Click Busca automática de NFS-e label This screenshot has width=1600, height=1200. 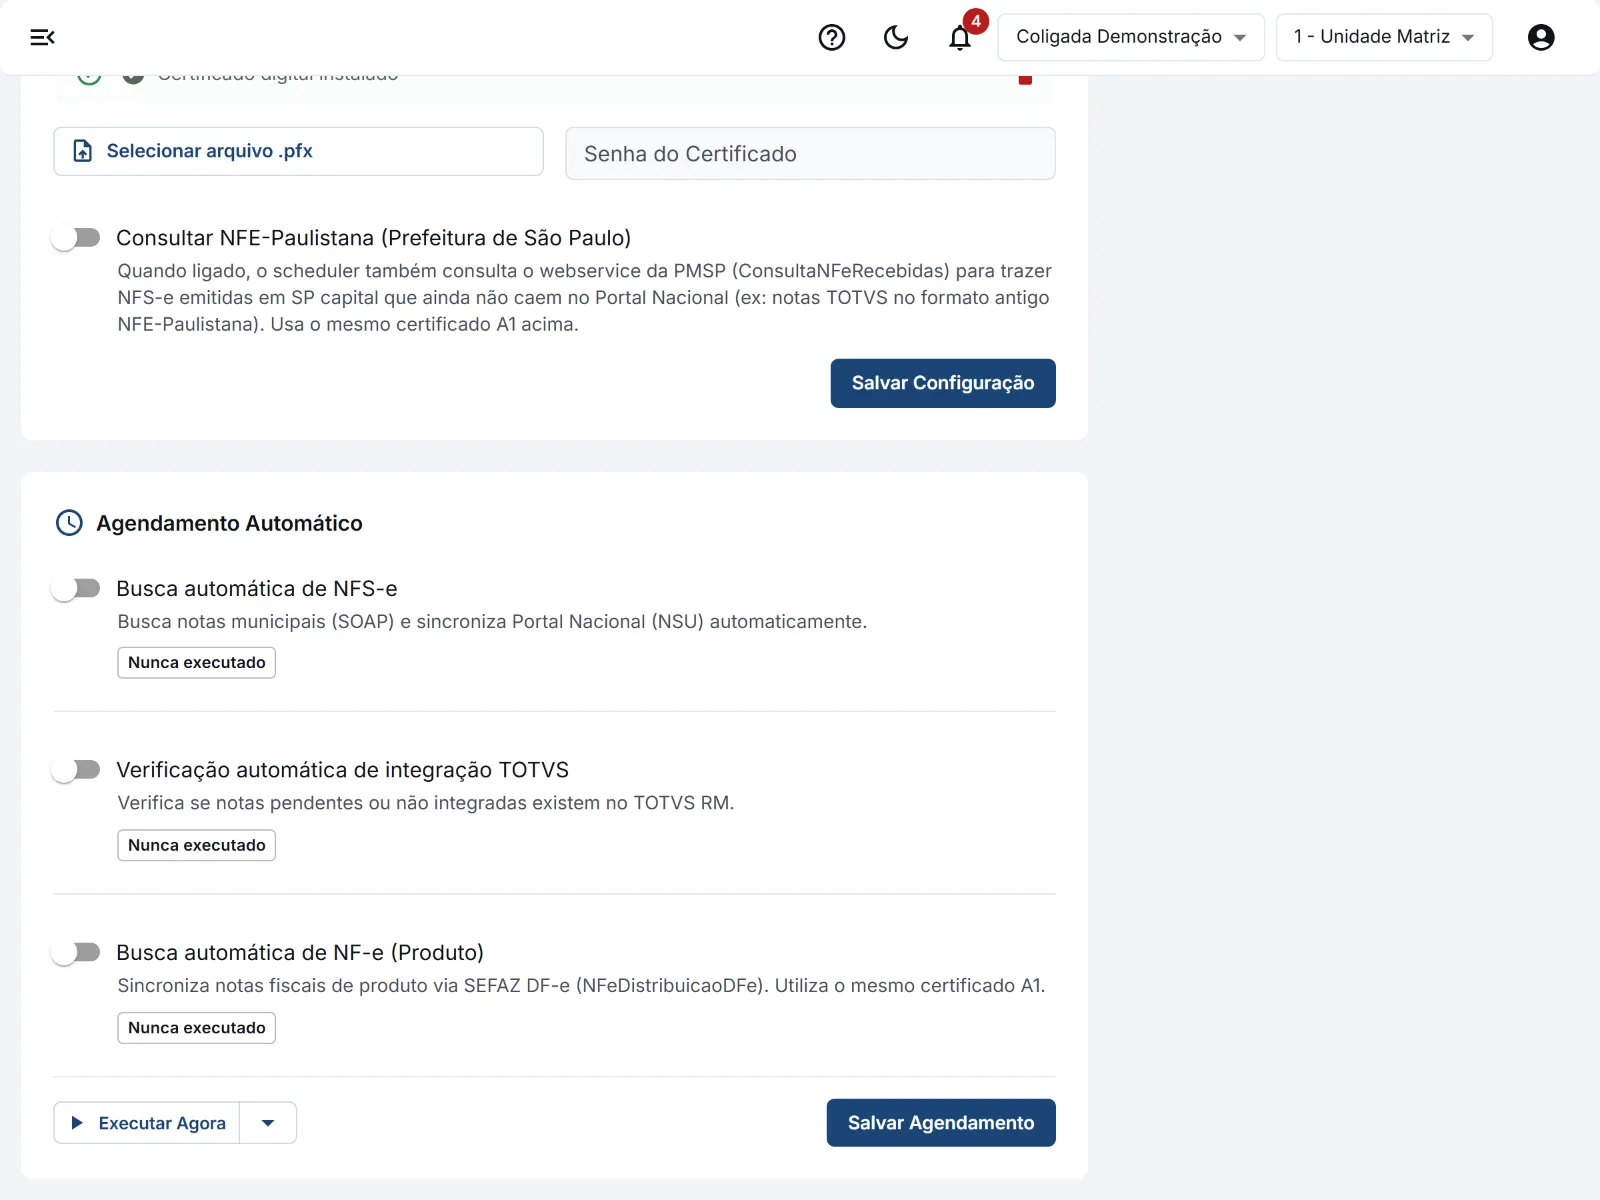(256, 589)
